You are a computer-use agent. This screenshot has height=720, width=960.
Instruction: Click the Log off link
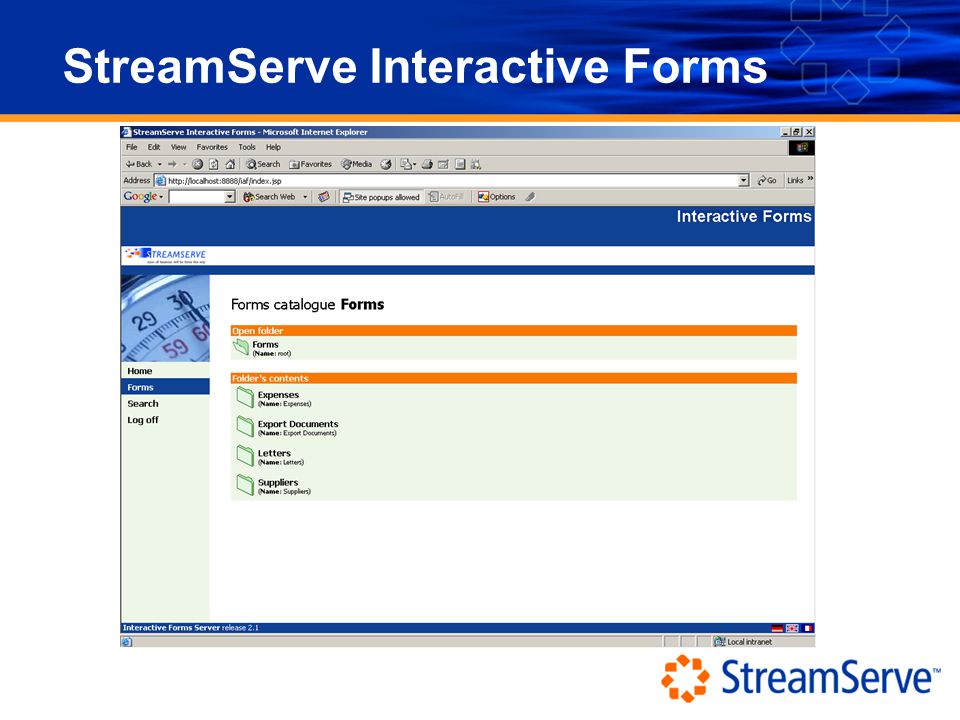[143, 420]
